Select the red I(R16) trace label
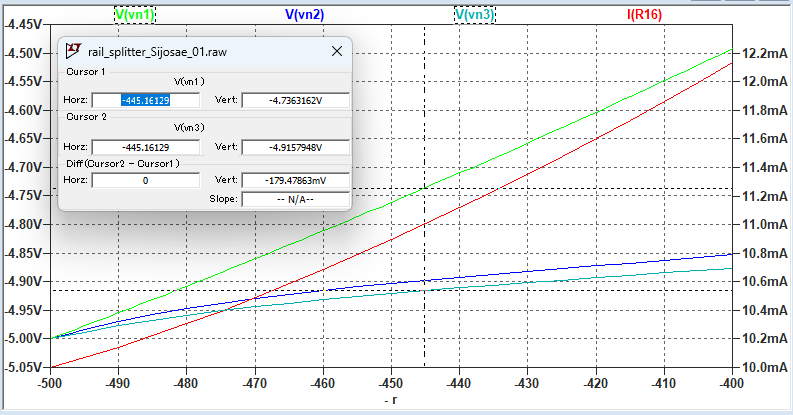The height and width of the screenshot is (415, 793). tap(644, 15)
